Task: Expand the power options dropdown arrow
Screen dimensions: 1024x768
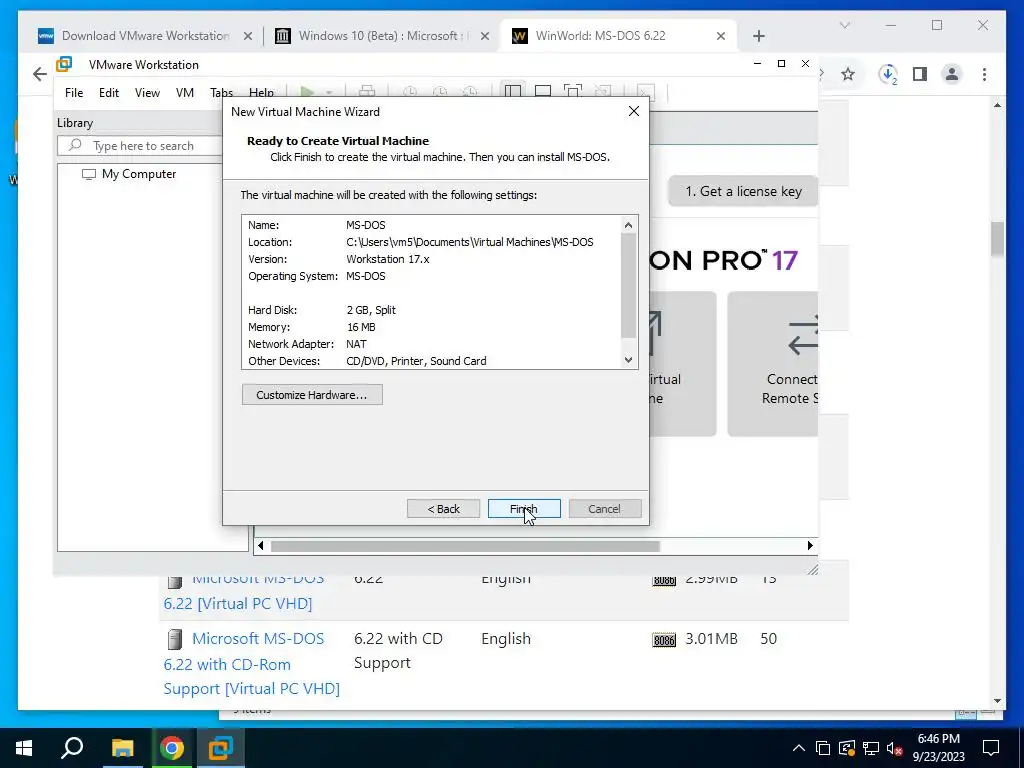Action: 328,92
